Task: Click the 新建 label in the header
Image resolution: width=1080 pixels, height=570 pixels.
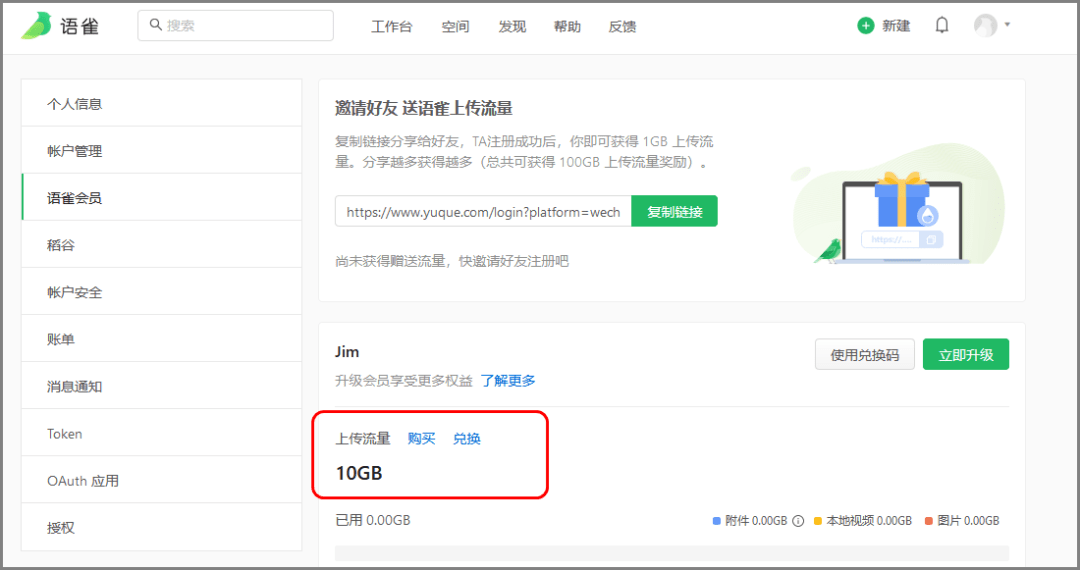Action: (896, 25)
